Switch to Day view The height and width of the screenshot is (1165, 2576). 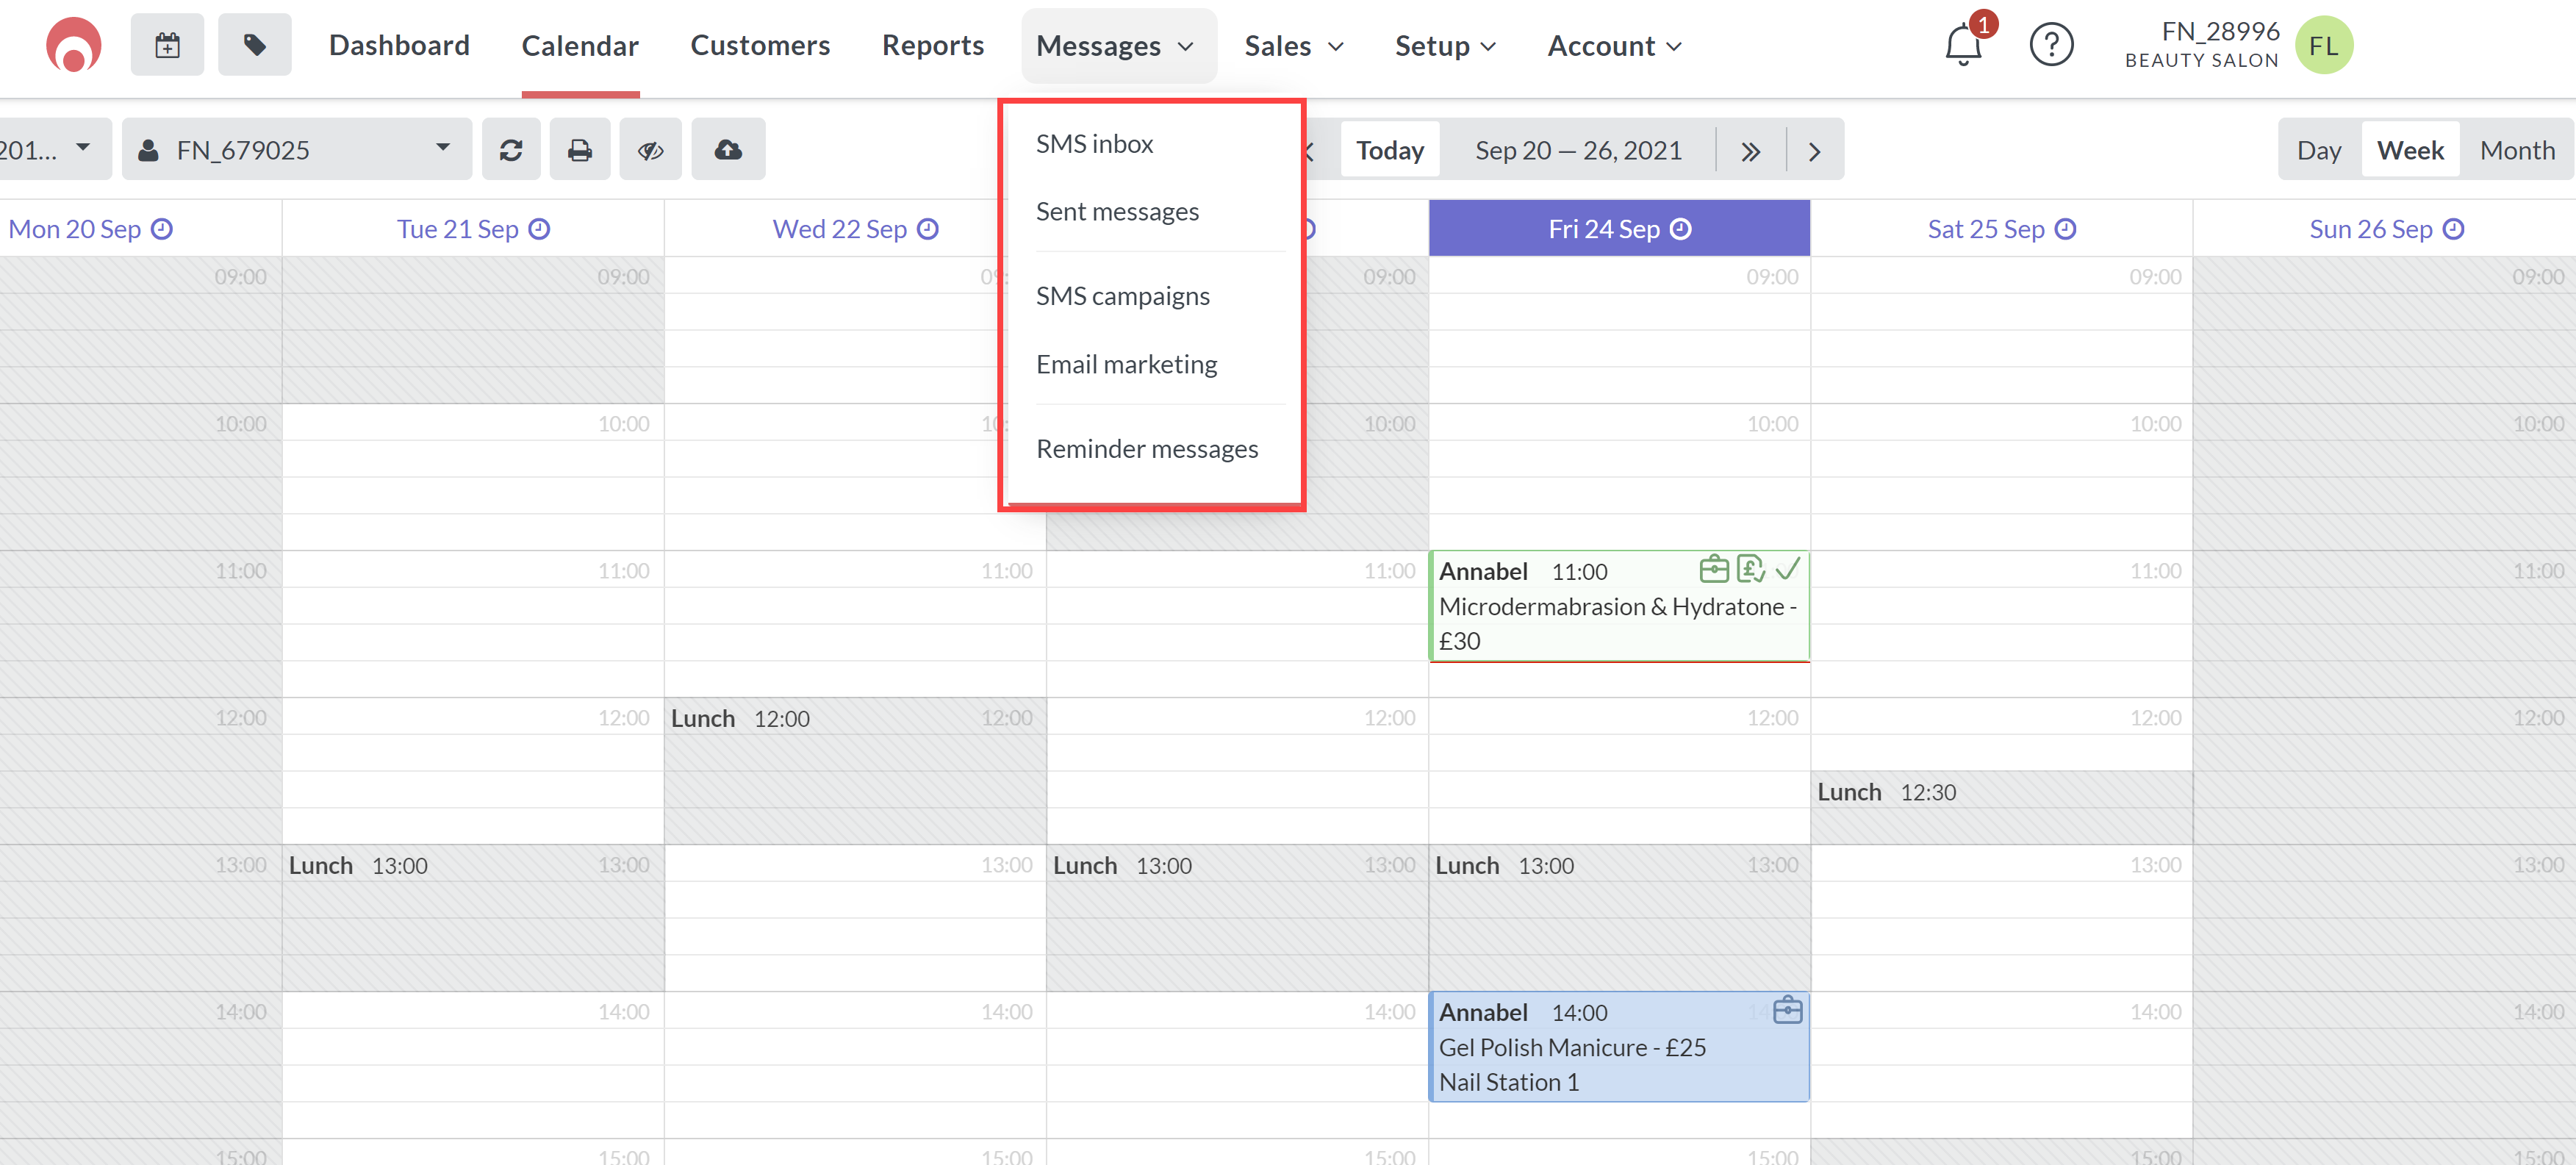pyautogui.click(x=2319, y=150)
